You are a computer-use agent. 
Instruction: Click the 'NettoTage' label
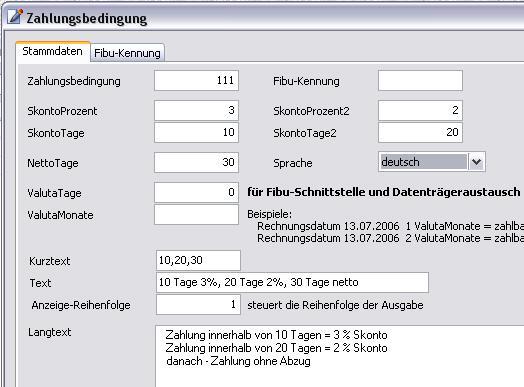click(53, 163)
